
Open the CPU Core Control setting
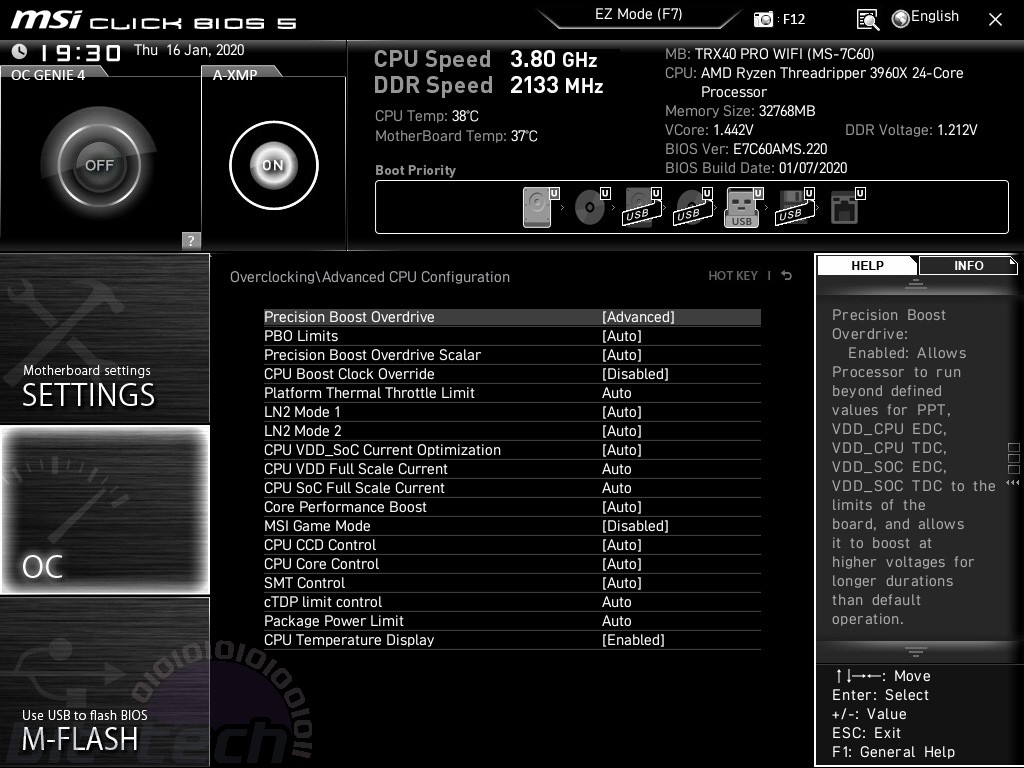(512, 564)
